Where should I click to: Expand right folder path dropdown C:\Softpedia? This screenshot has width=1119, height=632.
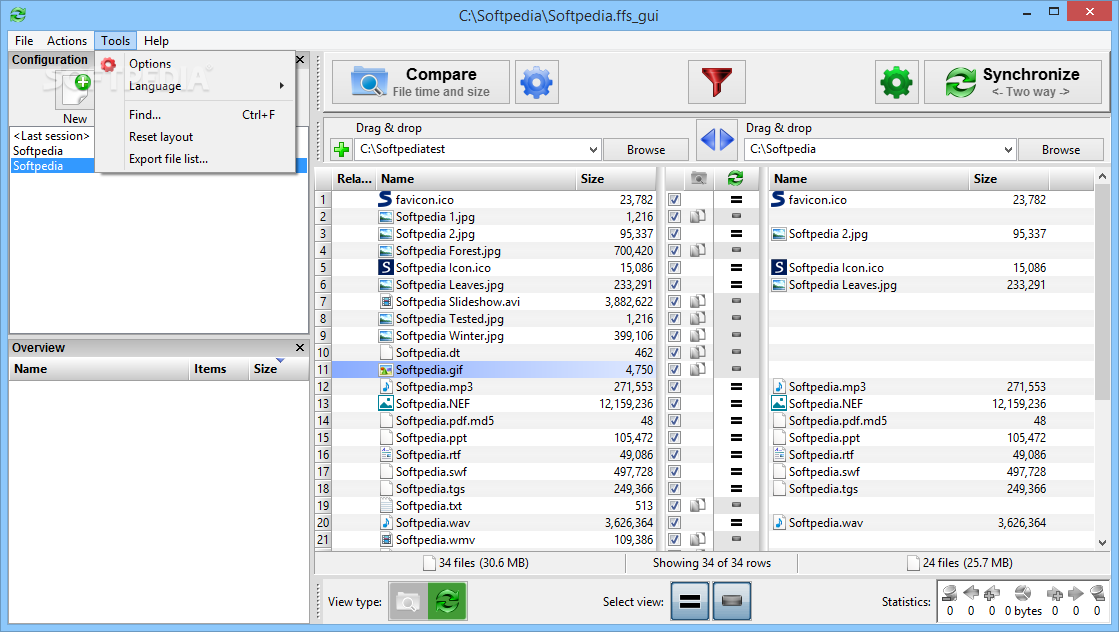pyautogui.click(x=1008, y=150)
